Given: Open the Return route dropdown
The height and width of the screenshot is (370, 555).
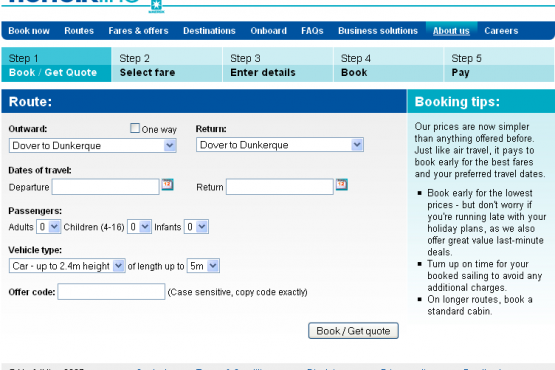Looking at the screenshot, I should tap(280, 145).
